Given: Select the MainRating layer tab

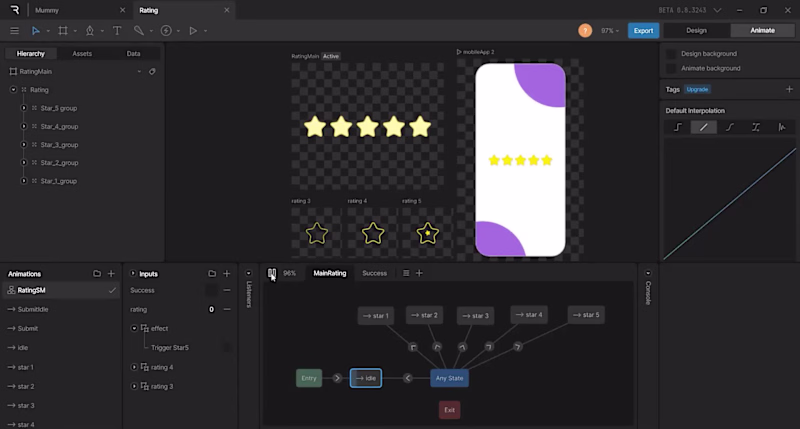Looking at the screenshot, I should coord(330,273).
